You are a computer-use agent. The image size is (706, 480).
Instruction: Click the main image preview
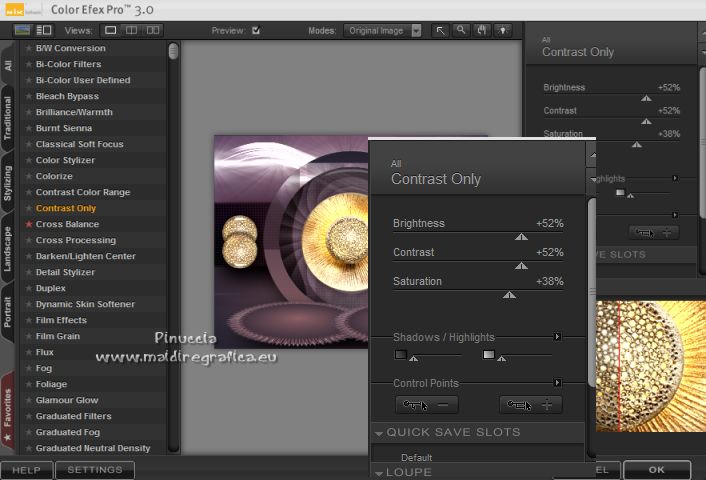click(291, 242)
